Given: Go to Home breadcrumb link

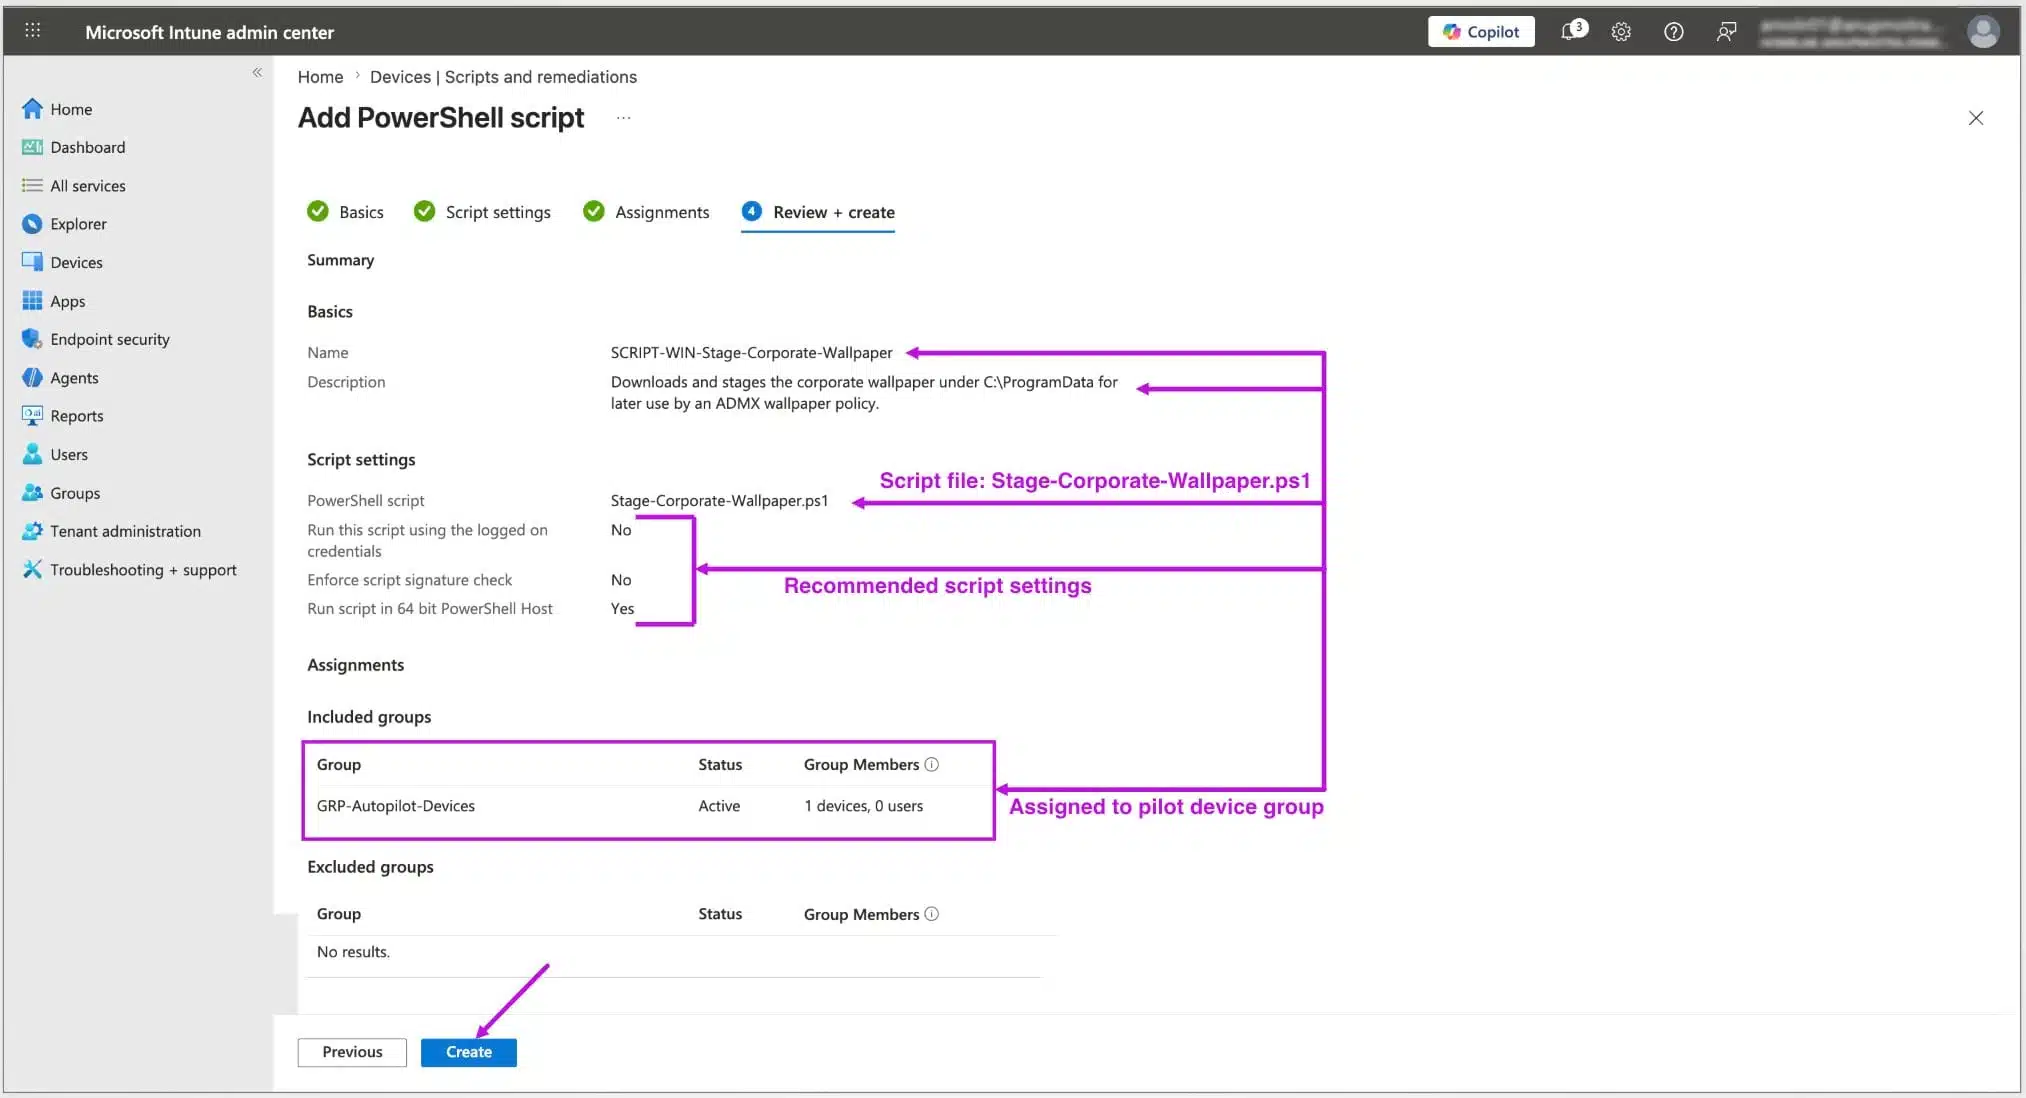Looking at the screenshot, I should [320, 77].
